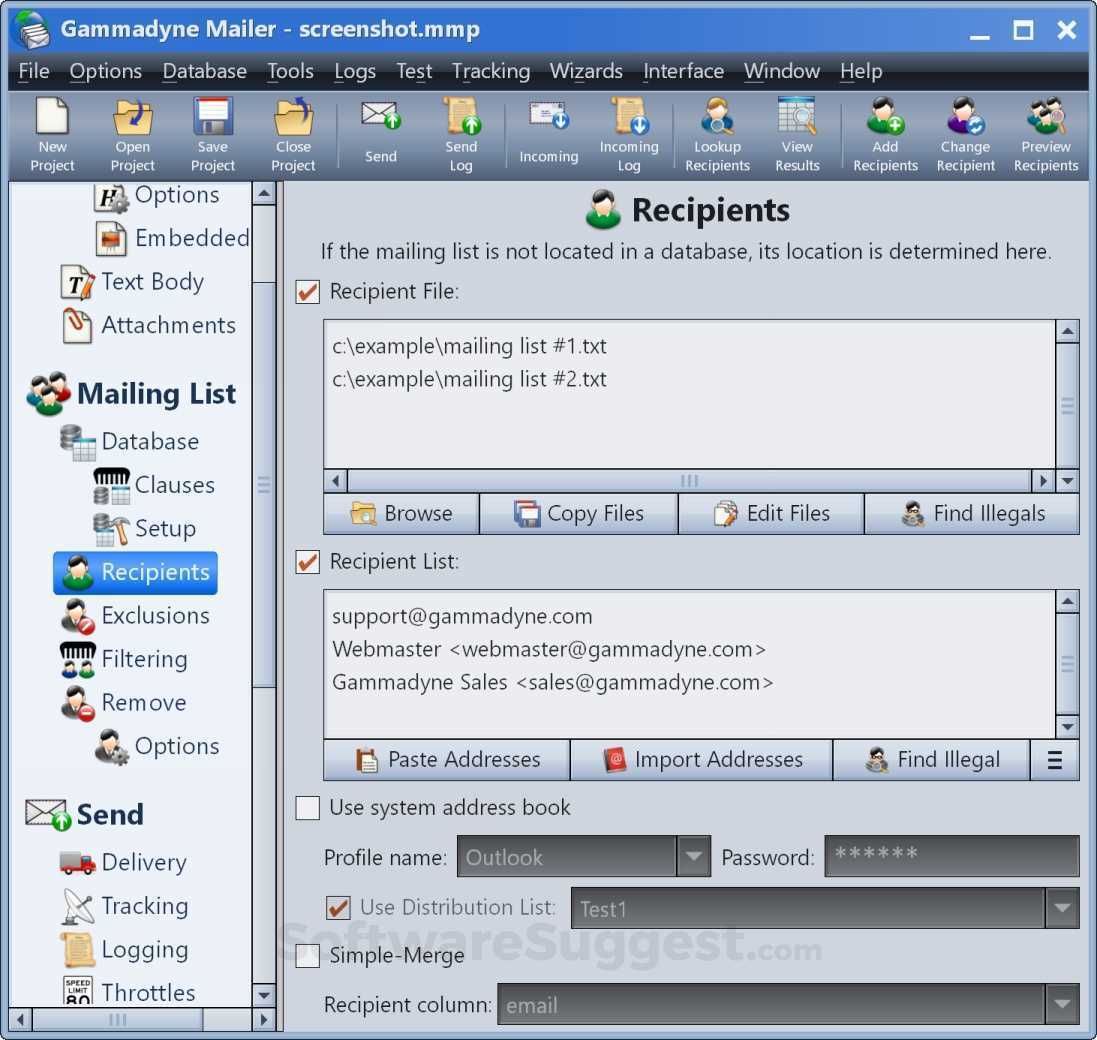Click the Close Project folder icon
Viewport: 1097px width, 1040px height.
click(x=293, y=136)
